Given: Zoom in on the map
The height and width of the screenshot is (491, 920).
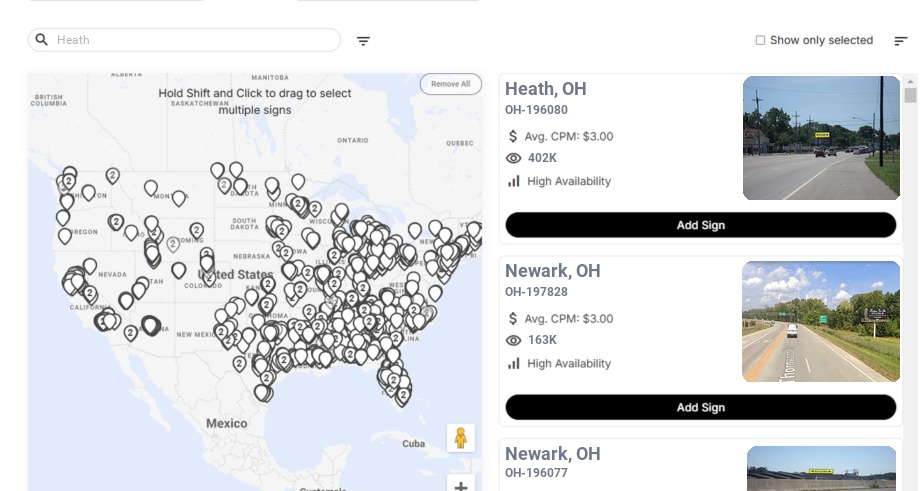Looking at the screenshot, I should (x=460, y=487).
